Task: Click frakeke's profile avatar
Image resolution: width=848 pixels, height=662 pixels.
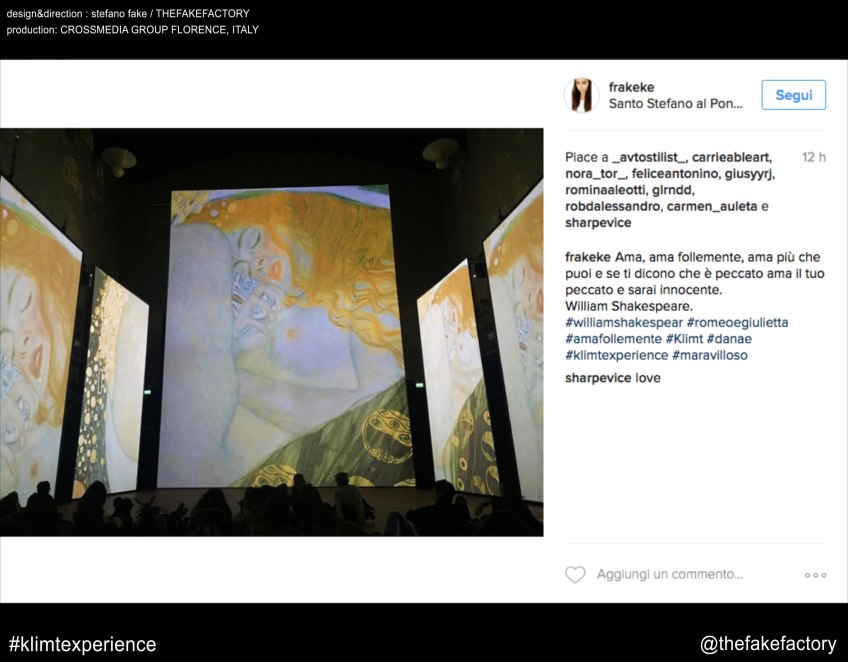Action: (581, 95)
